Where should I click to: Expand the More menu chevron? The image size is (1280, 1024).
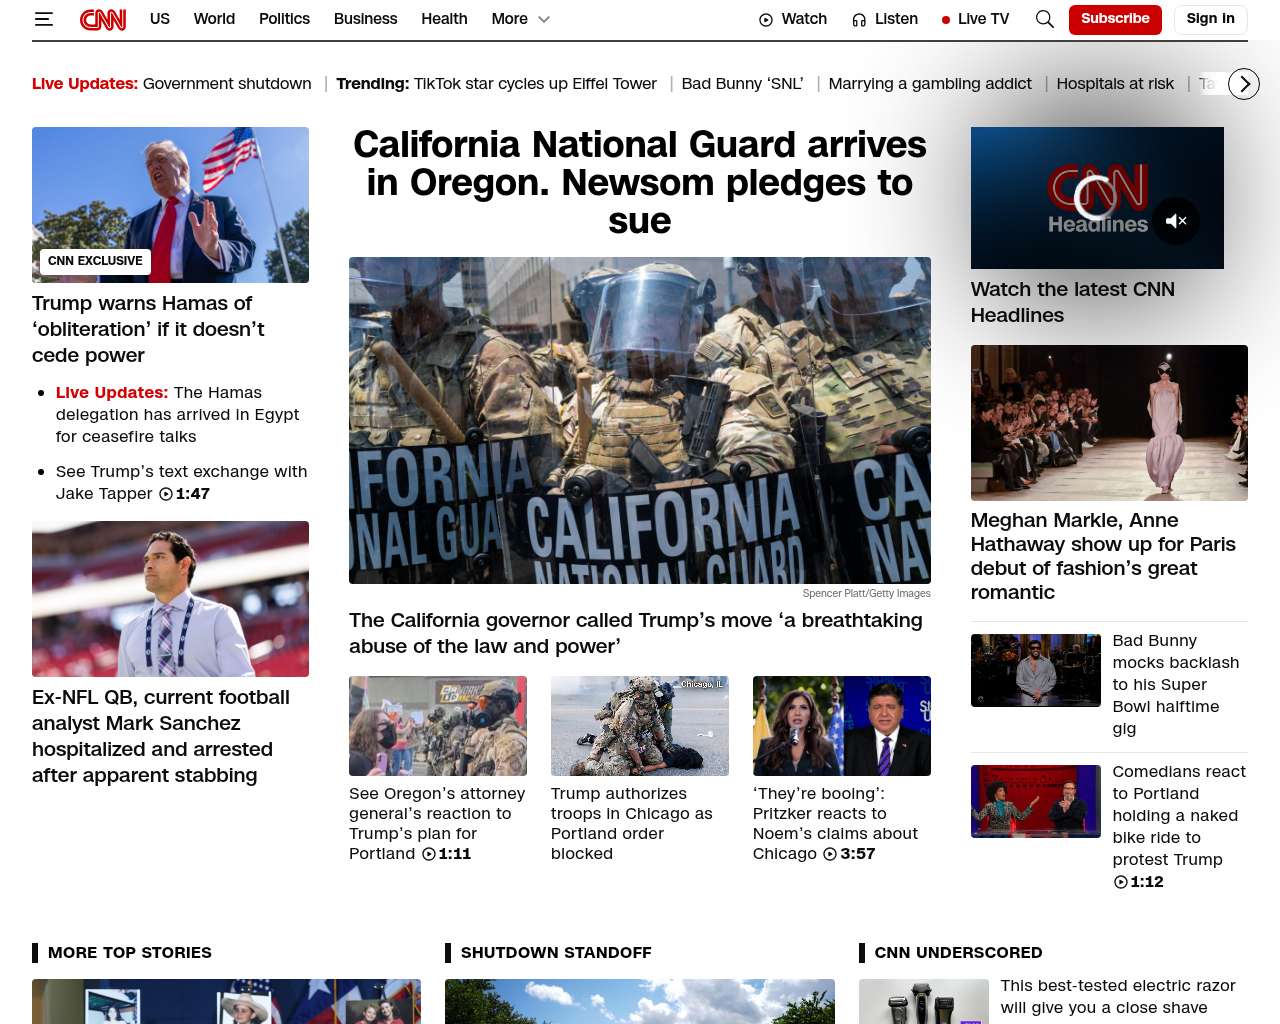tap(544, 19)
